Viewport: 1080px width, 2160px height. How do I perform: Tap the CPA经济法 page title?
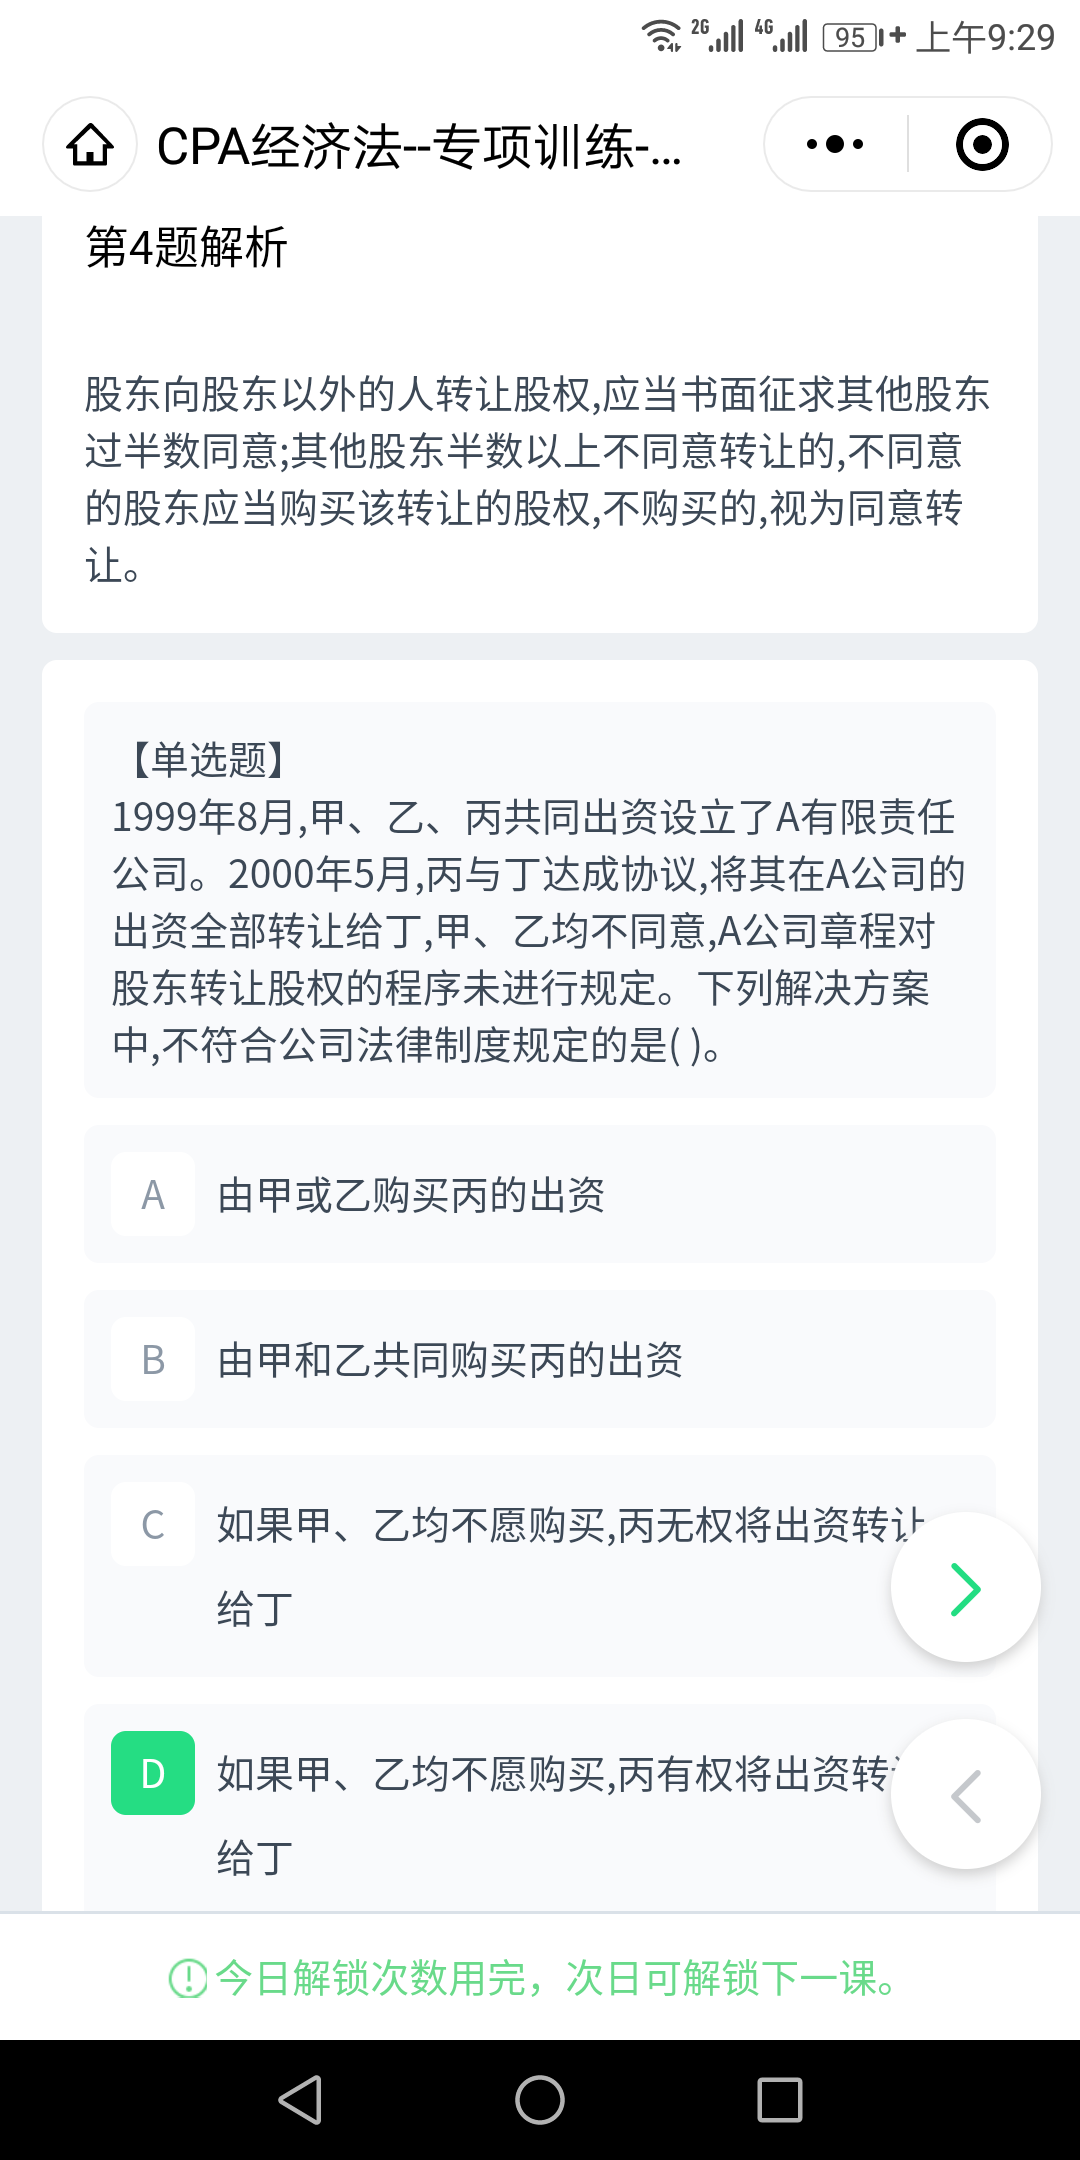pos(420,147)
